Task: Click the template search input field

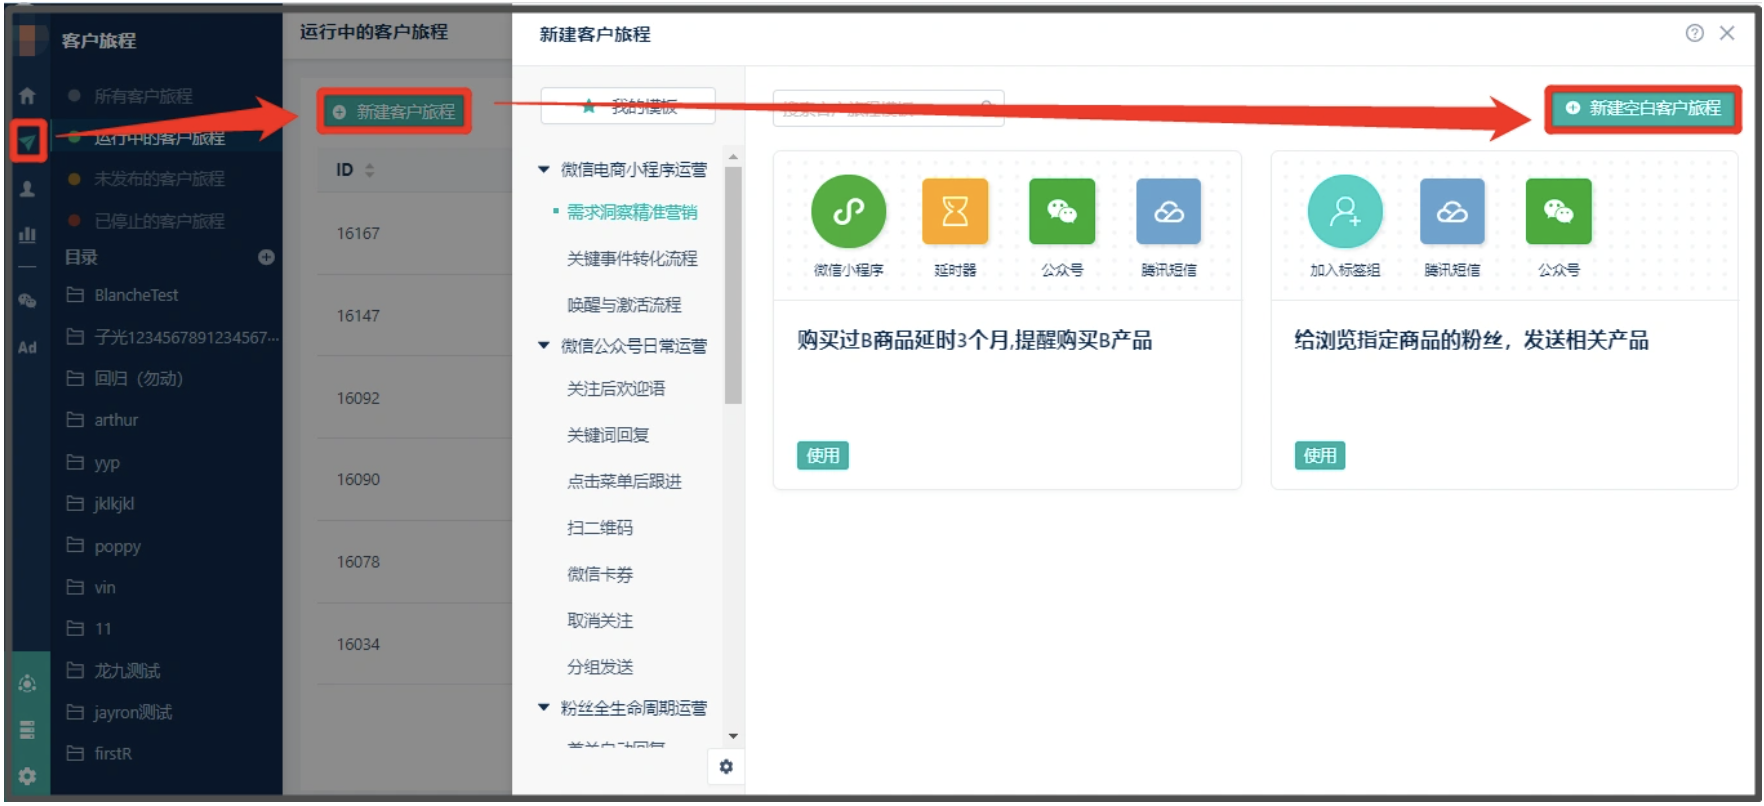Action: [888, 108]
